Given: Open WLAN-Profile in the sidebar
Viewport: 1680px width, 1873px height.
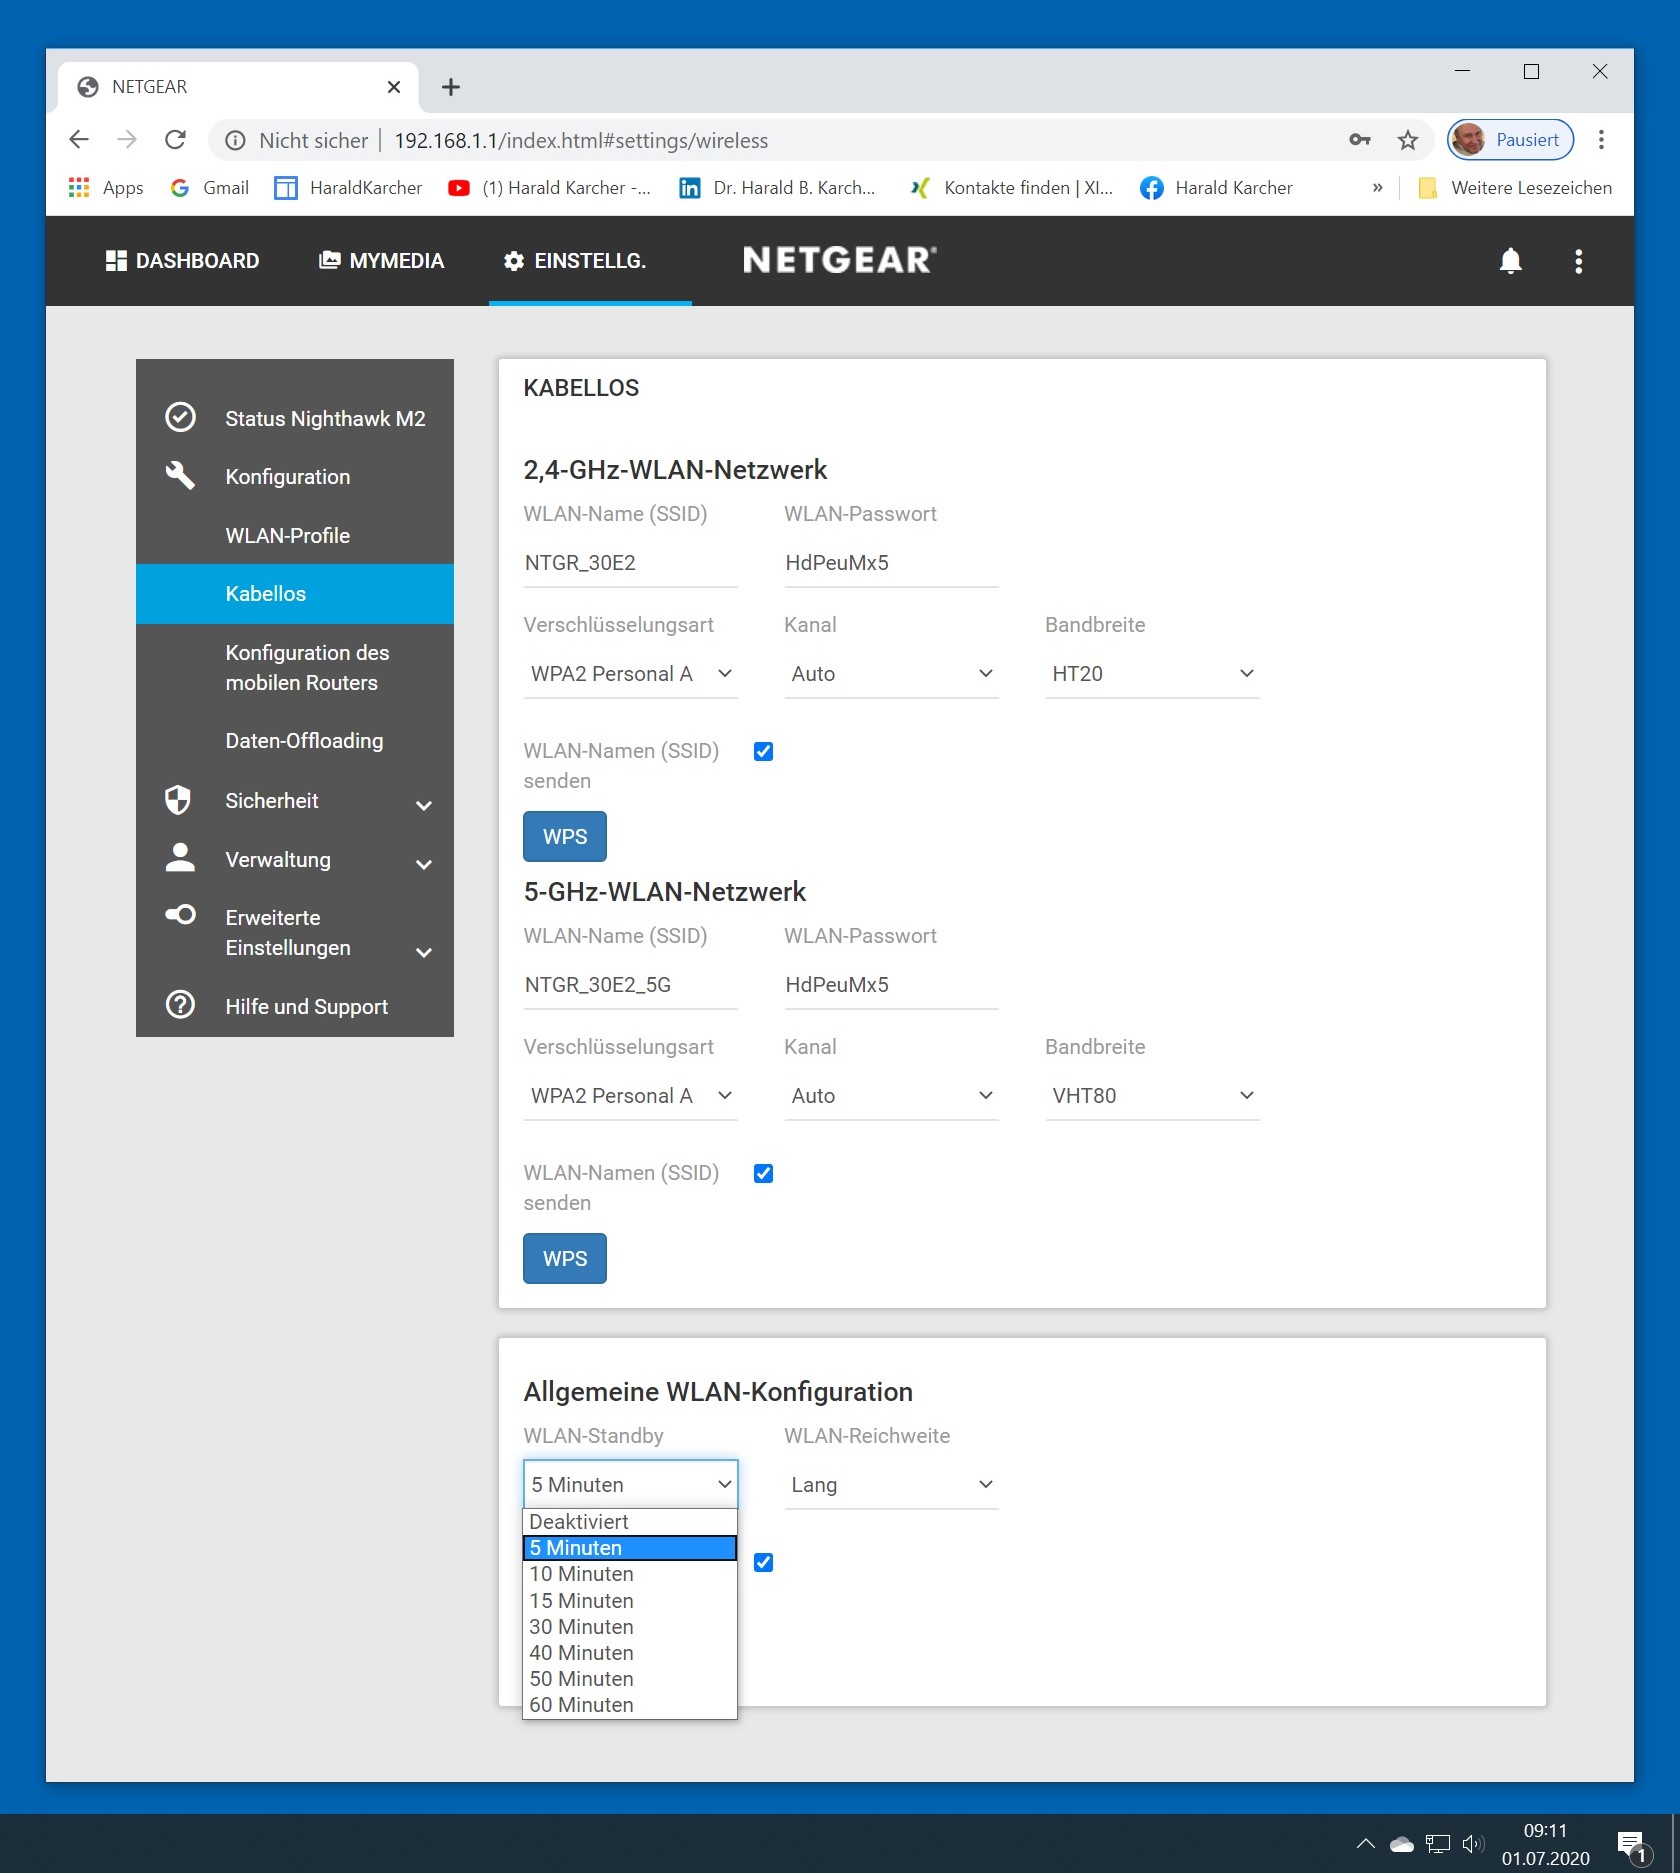Looking at the screenshot, I should (288, 535).
